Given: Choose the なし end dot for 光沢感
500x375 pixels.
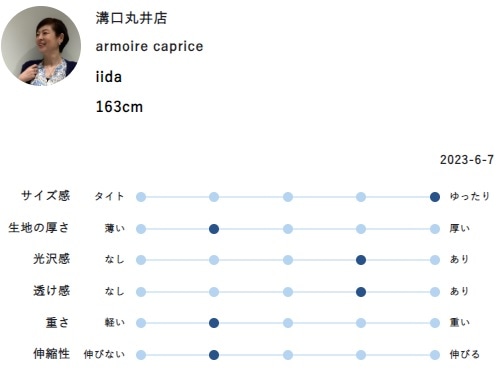Looking at the screenshot, I should [x=141, y=260].
